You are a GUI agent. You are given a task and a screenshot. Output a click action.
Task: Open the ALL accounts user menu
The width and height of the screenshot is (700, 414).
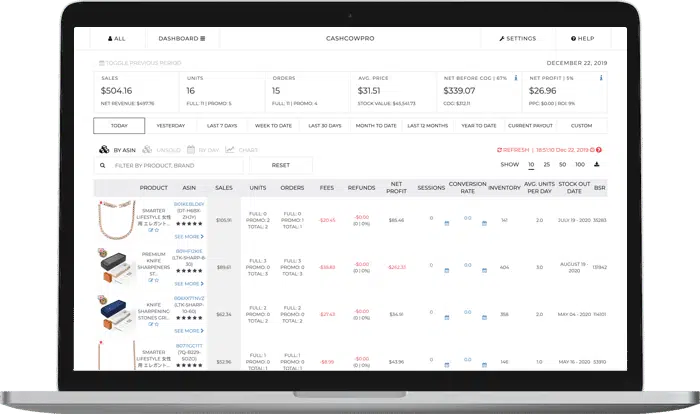[x=117, y=39]
